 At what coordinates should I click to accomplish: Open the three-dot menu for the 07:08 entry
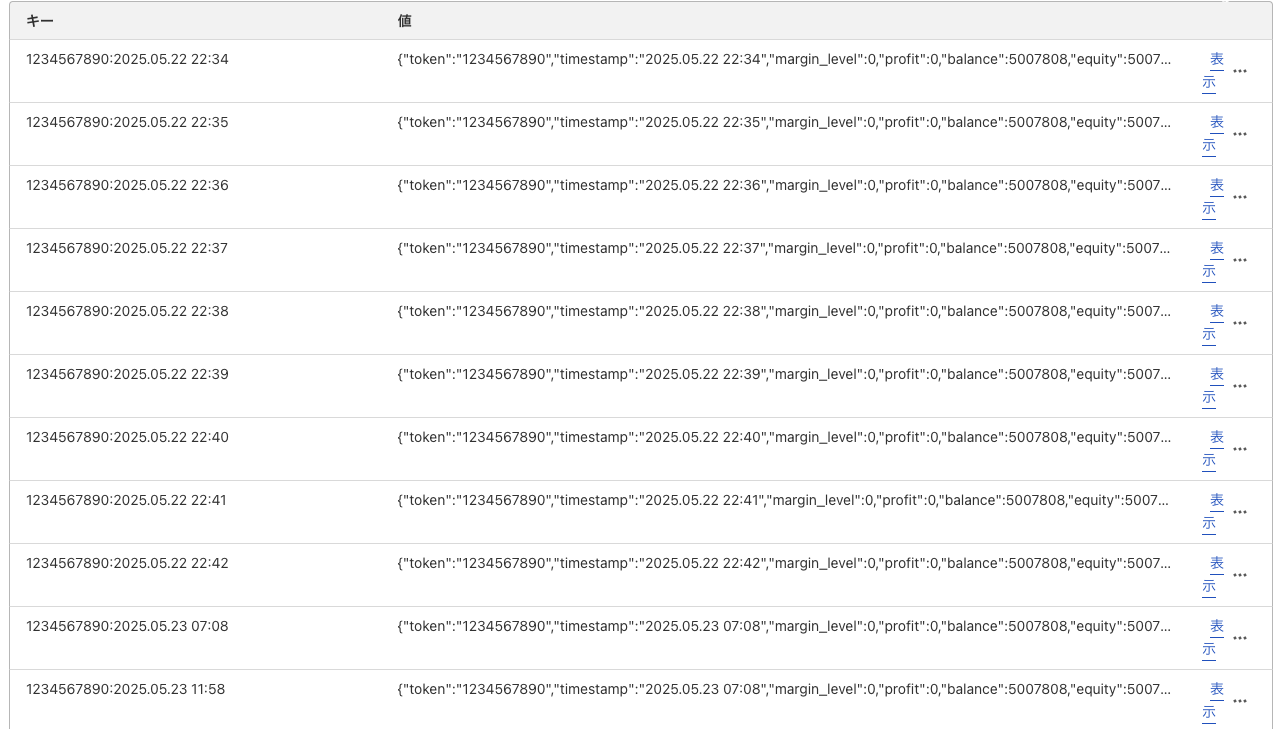click(1240, 638)
